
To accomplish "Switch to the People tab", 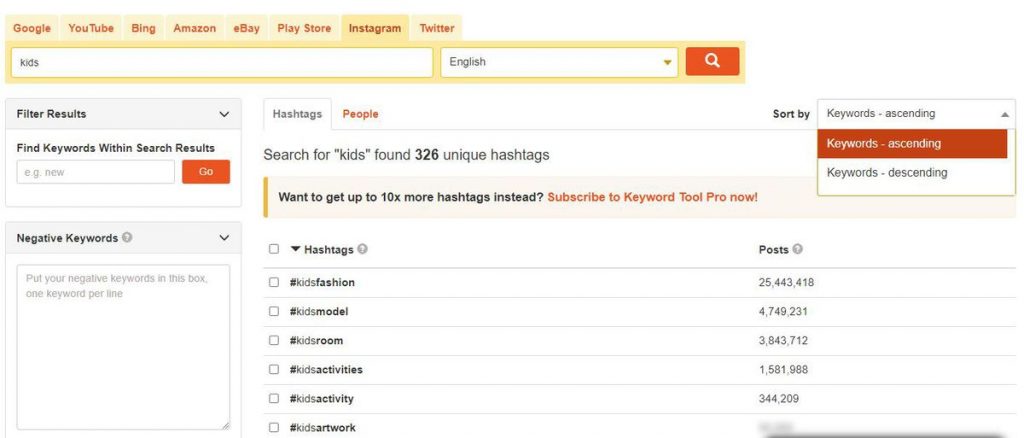I will [x=360, y=114].
